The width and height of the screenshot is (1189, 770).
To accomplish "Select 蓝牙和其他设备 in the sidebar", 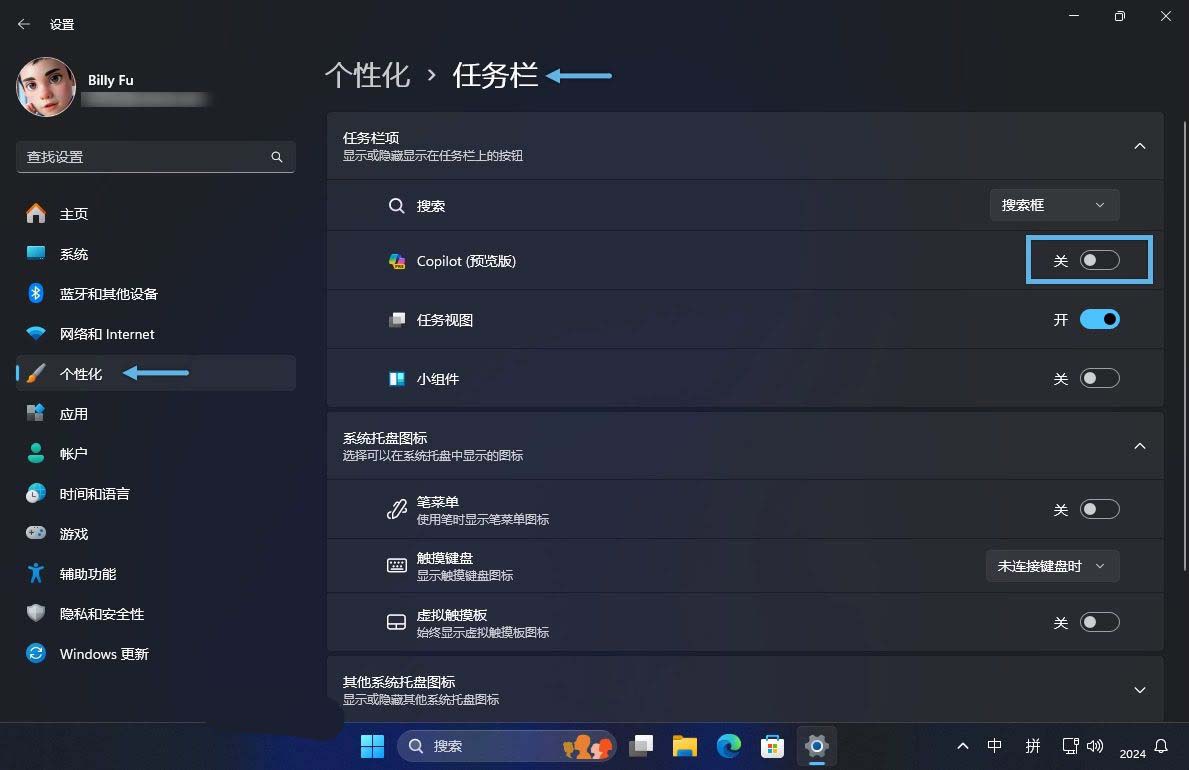I will [x=108, y=293].
